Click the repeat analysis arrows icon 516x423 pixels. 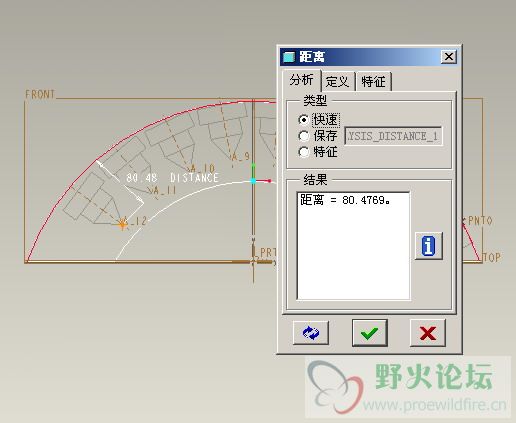pyautogui.click(x=311, y=333)
